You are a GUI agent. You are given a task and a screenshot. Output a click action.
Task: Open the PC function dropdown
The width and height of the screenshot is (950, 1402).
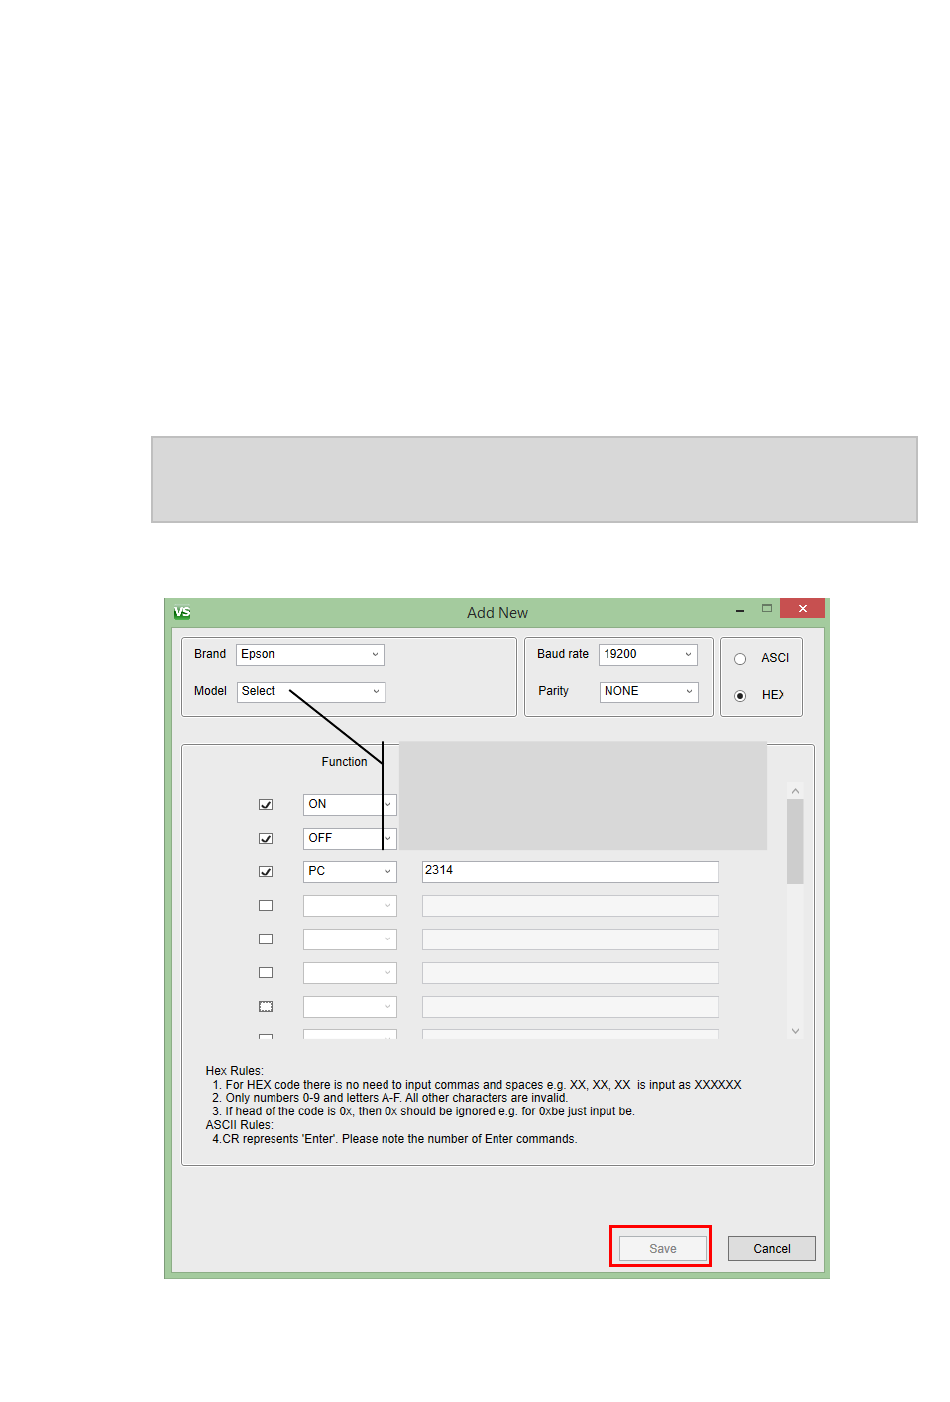click(350, 871)
